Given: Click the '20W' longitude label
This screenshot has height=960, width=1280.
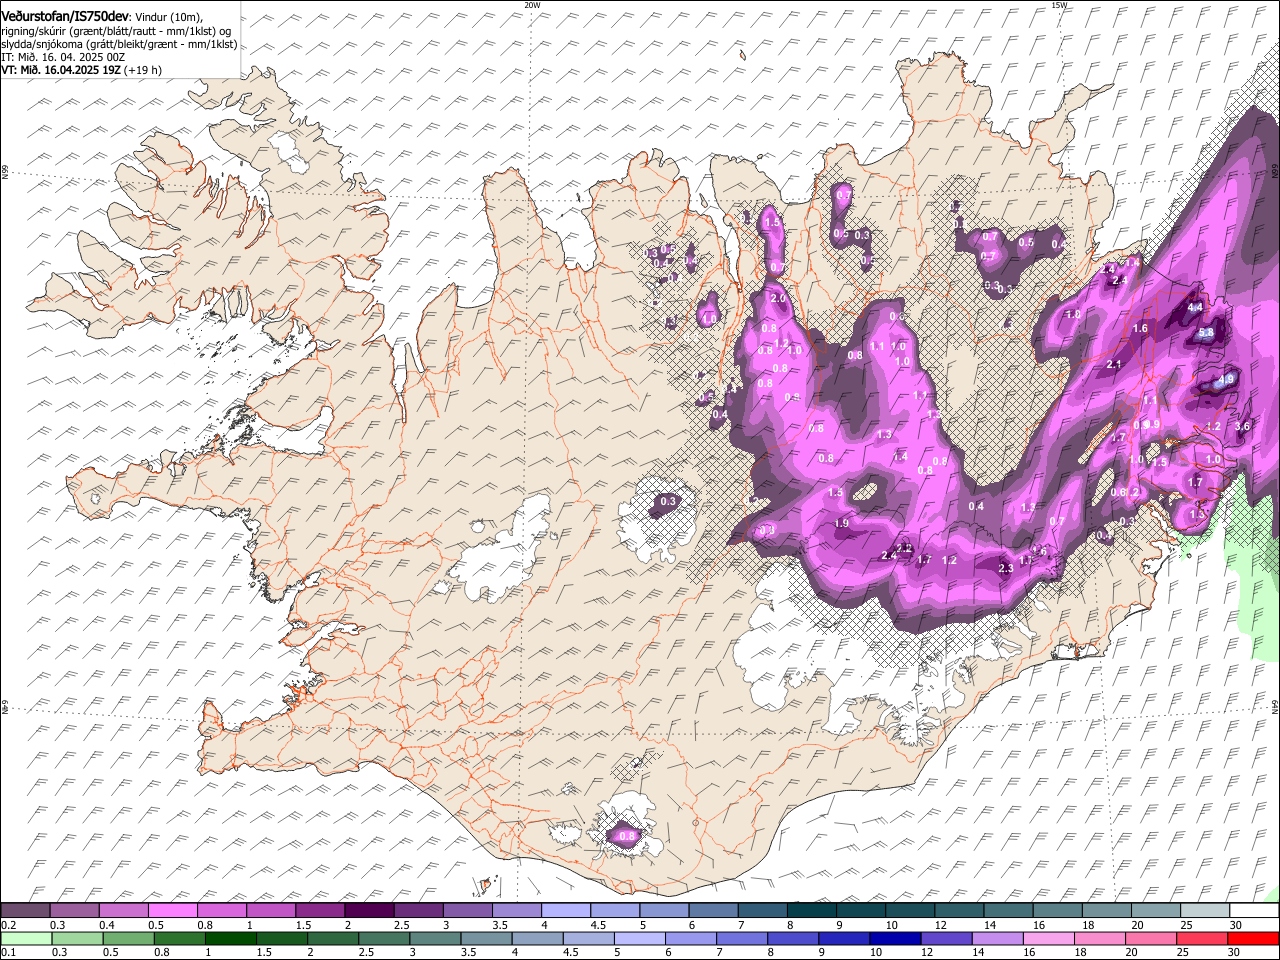Looking at the screenshot, I should [x=532, y=5].
